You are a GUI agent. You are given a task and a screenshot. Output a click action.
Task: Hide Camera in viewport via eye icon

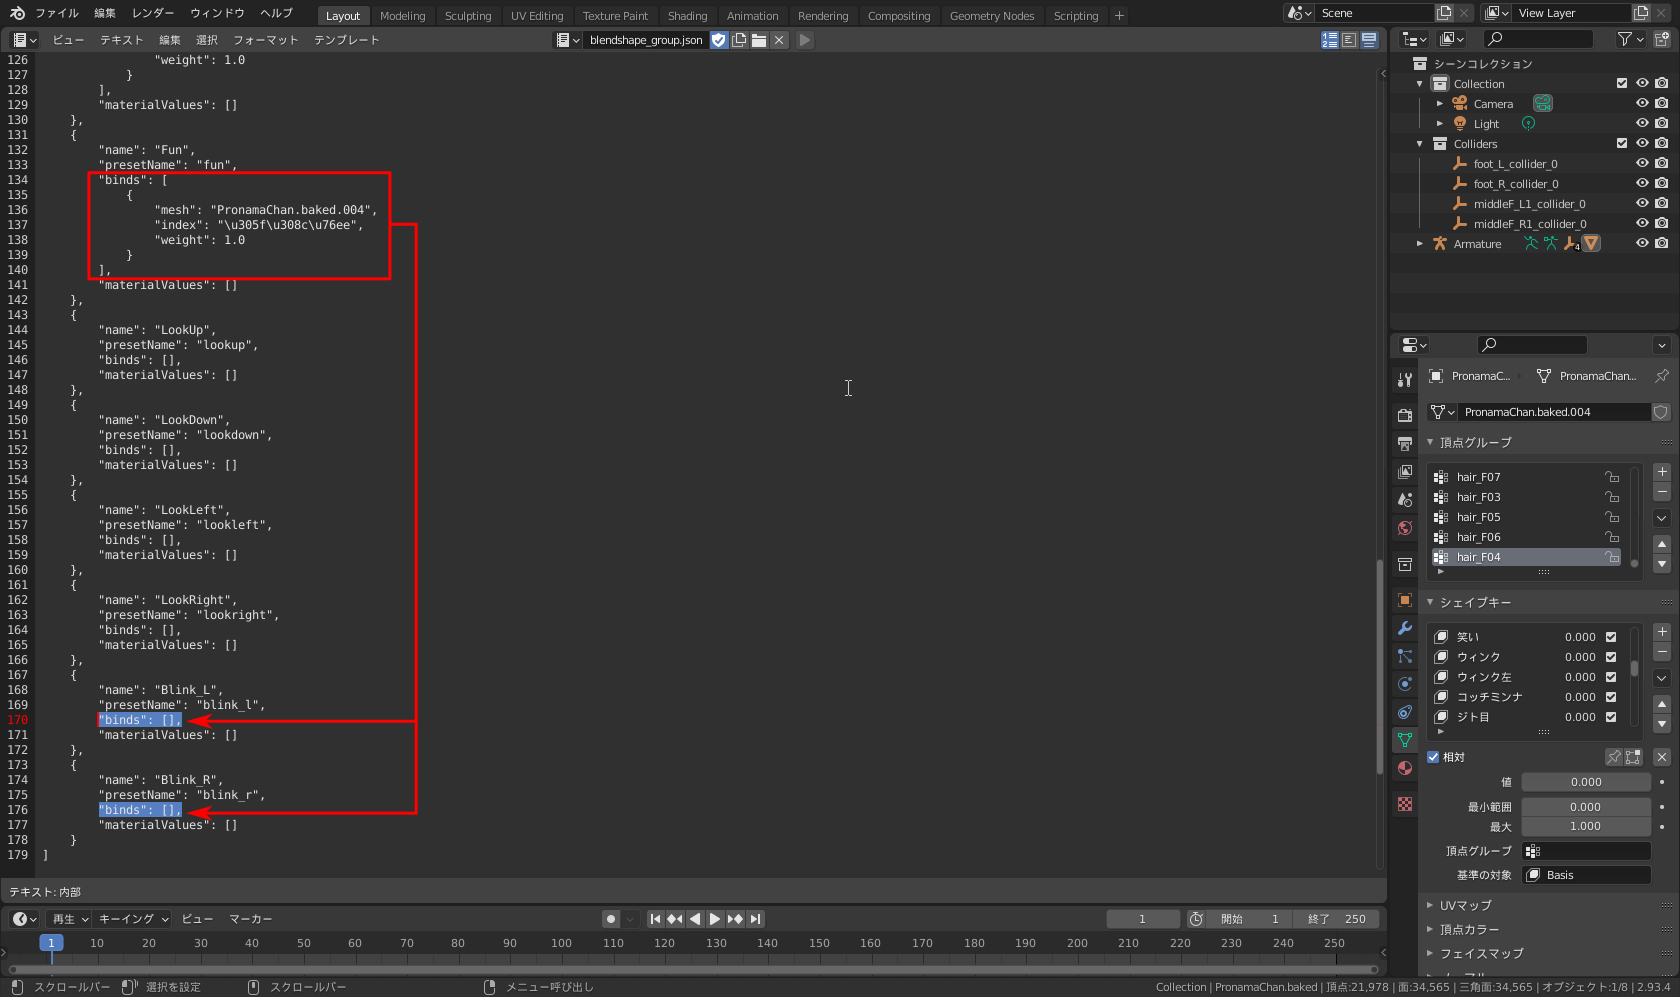[x=1642, y=103]
